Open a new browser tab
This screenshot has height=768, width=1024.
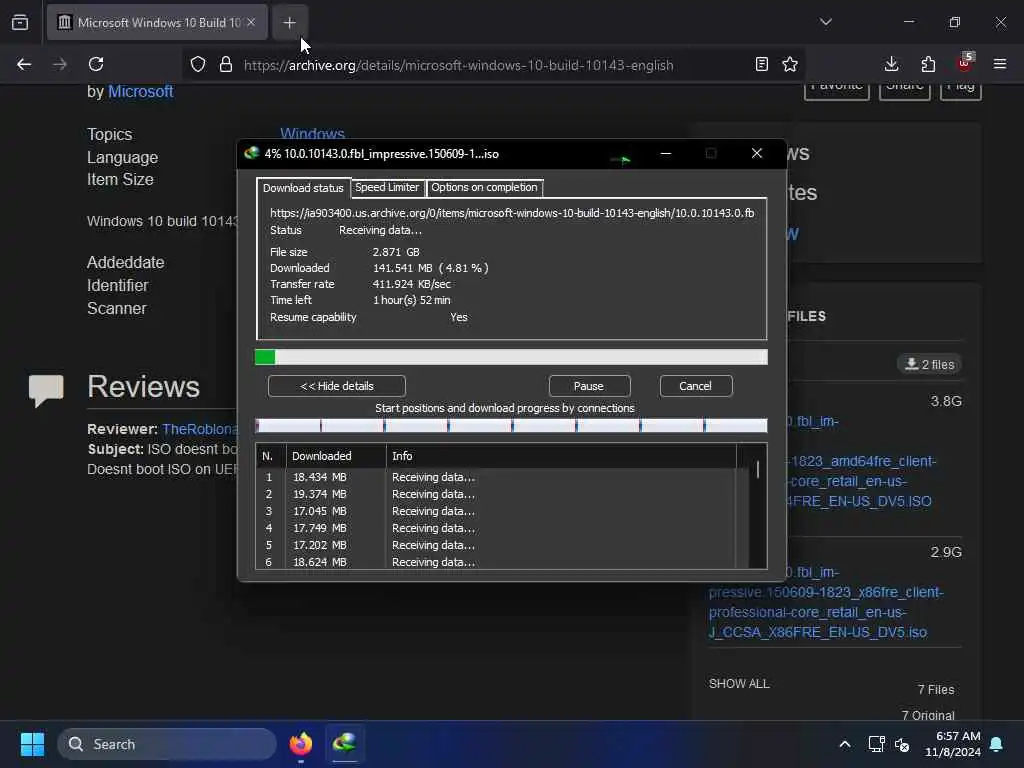(289, 22)
